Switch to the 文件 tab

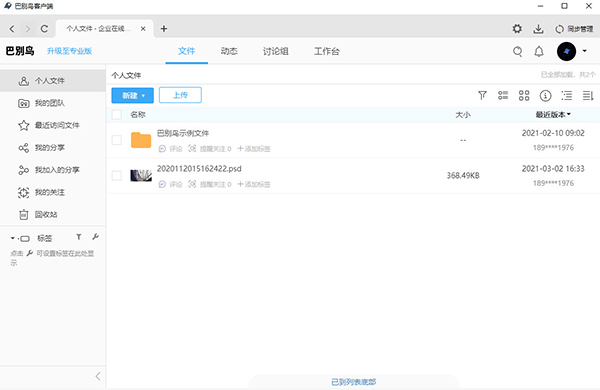[x=187, y=51]
